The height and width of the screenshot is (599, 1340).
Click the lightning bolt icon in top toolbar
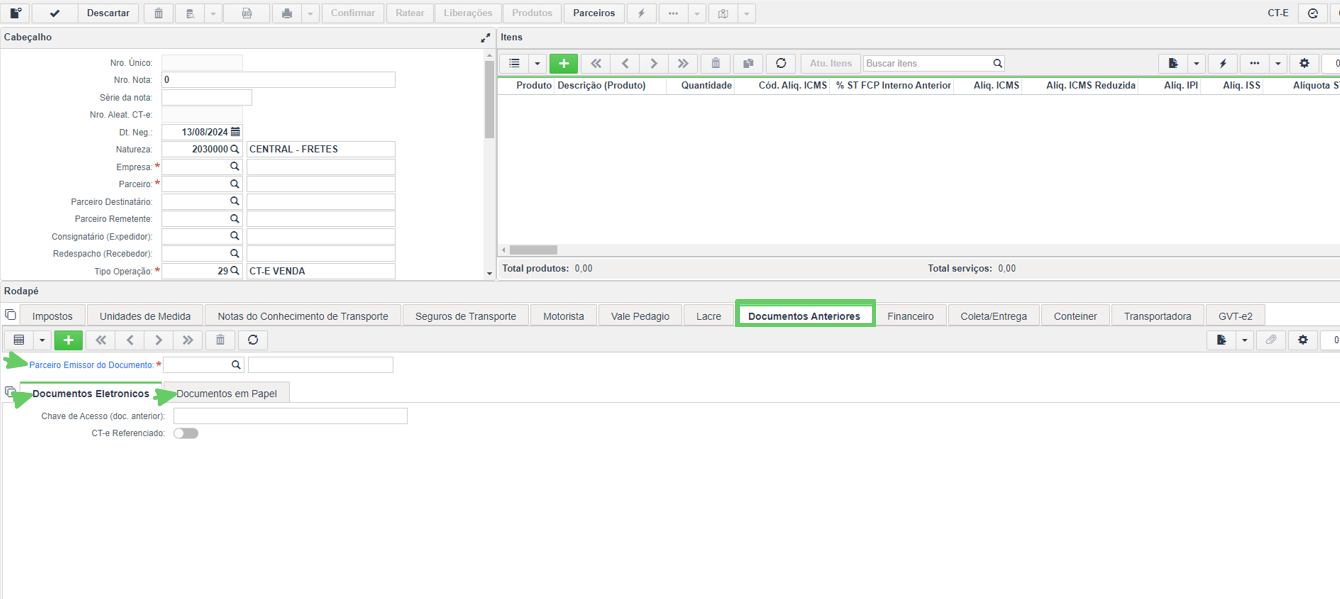(641, 13)
